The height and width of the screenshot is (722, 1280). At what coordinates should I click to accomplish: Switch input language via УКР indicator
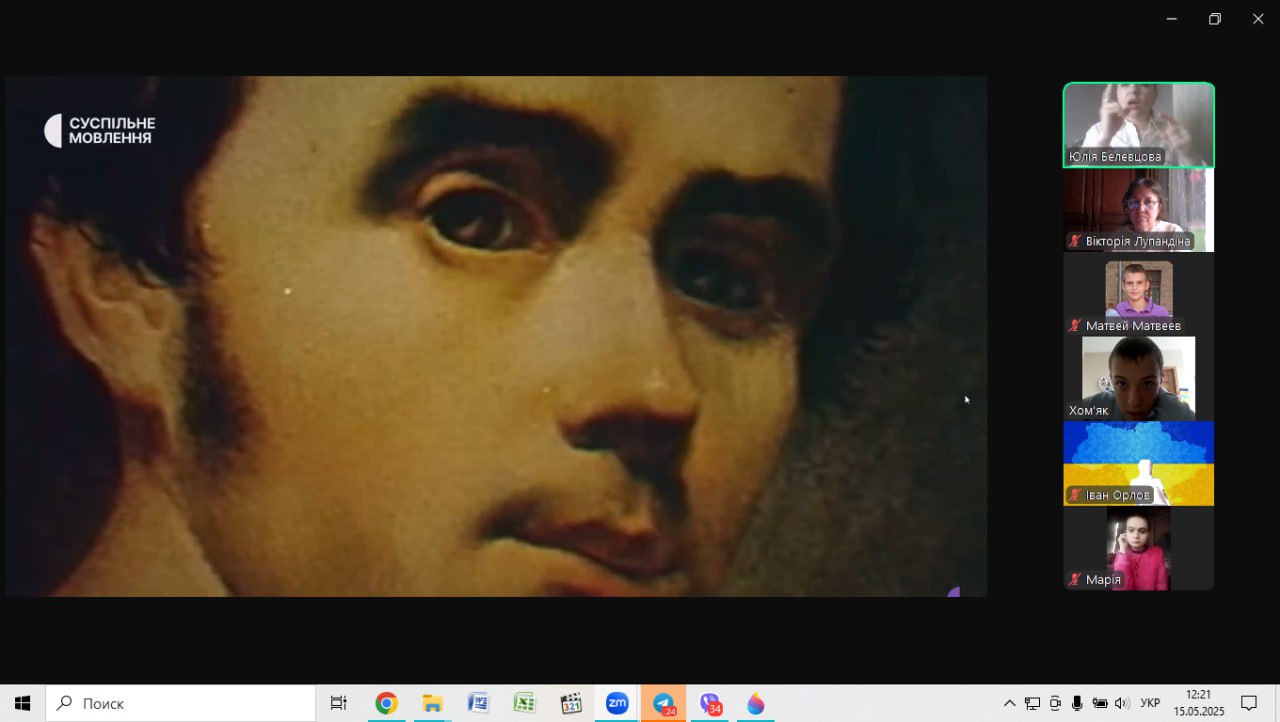(1150, 703)
